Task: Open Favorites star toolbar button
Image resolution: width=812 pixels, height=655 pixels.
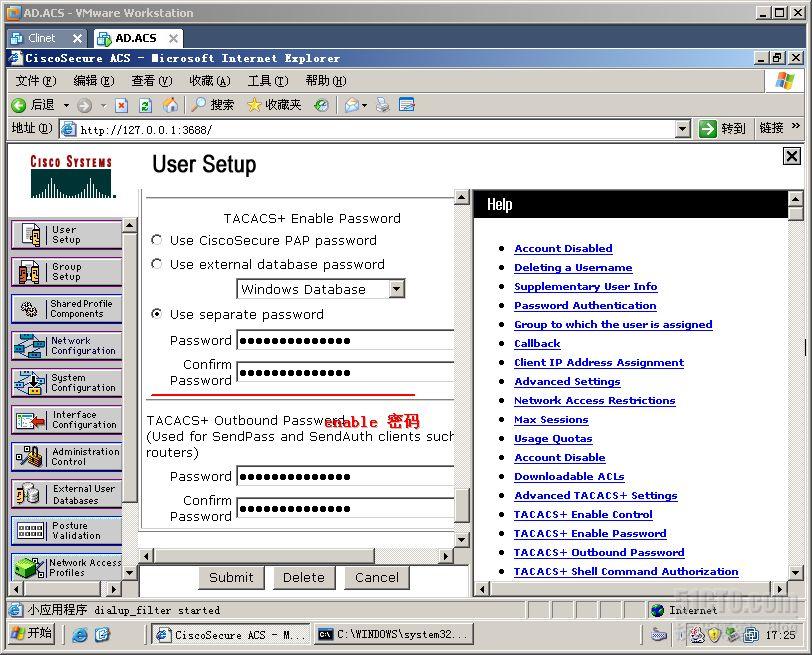Action: [274, 105]
